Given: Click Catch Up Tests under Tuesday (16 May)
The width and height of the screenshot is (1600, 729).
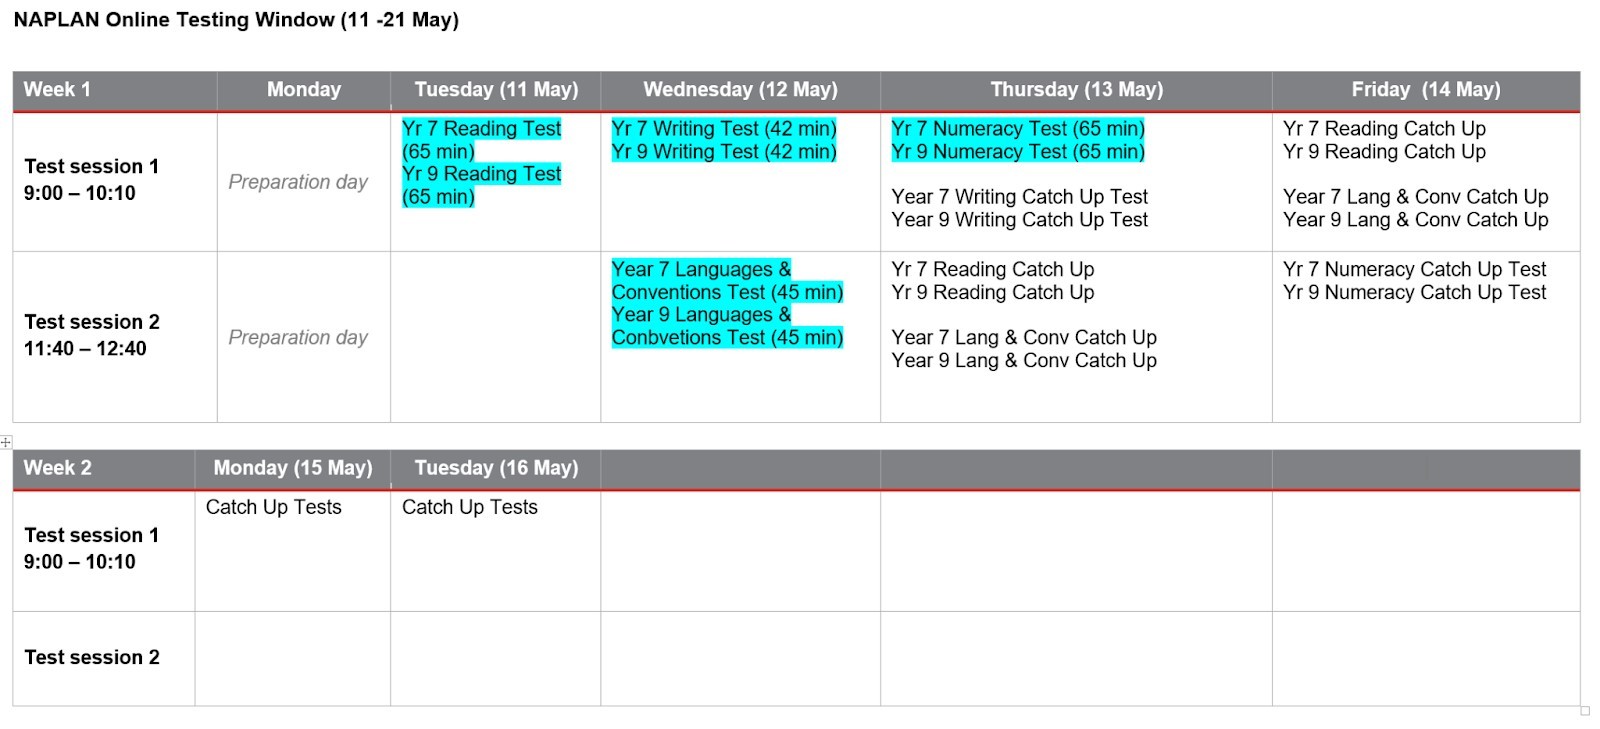Looking at the screenshot, I should point(469,507).
